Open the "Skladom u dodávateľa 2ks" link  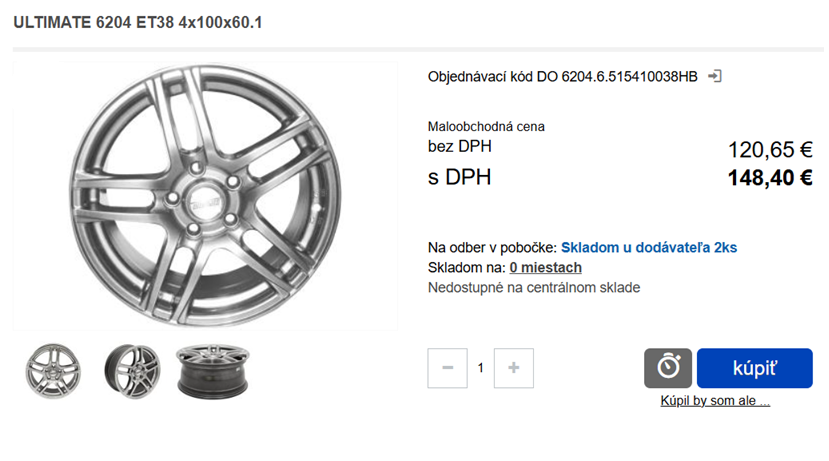[x=649, y=247]
